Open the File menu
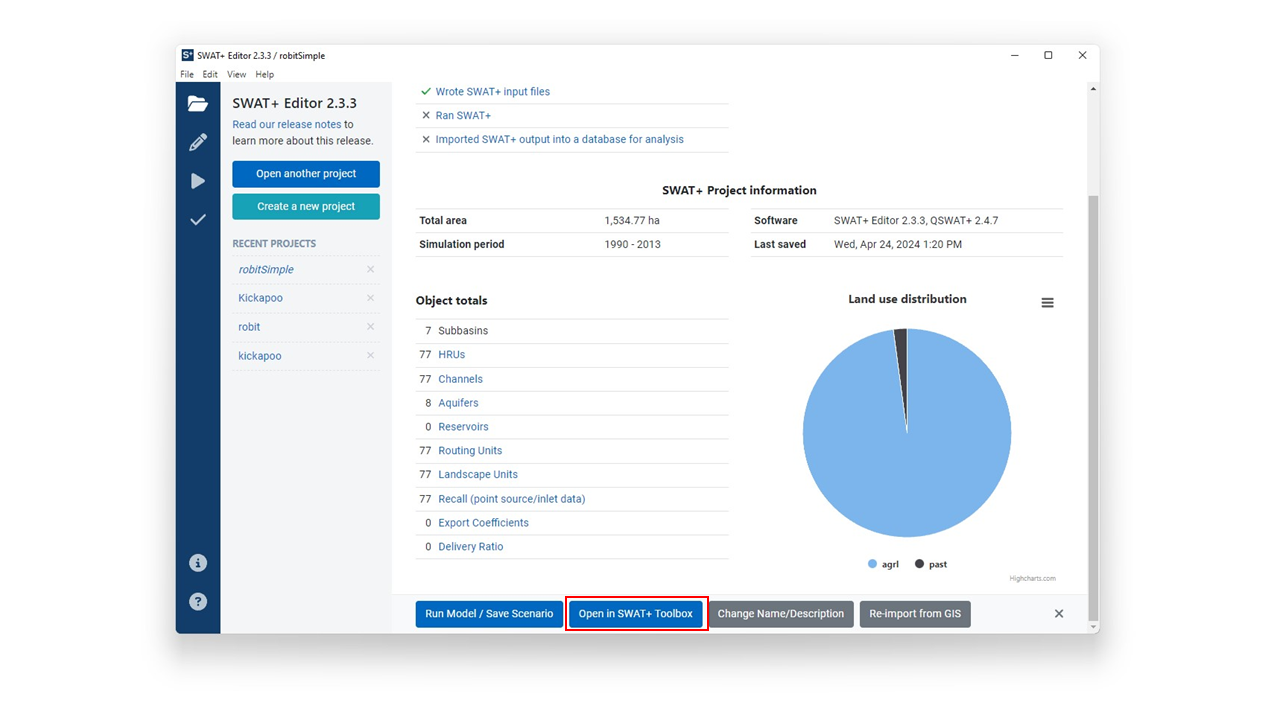This screenshot has height=720, width=1280. click(x=187, y=75)
